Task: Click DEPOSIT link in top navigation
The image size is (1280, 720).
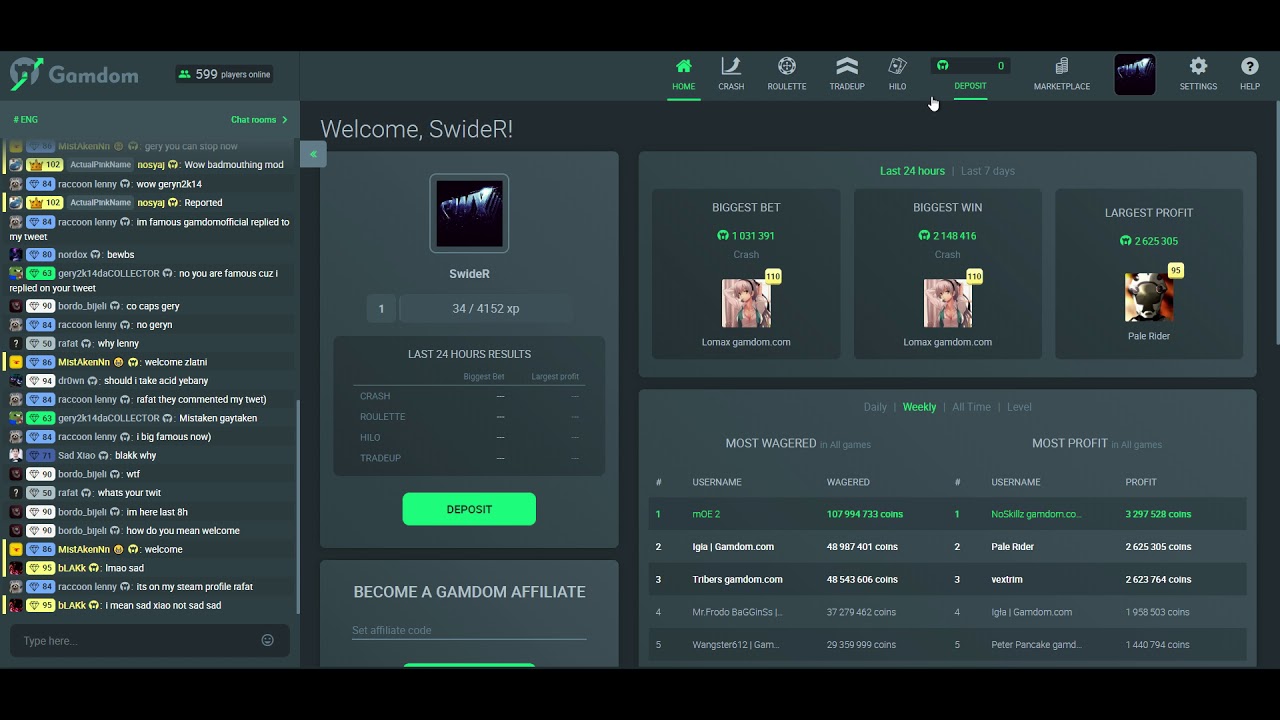Action: click(970, 86)
